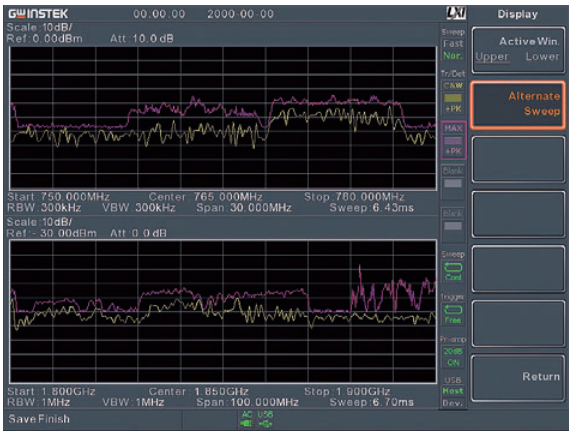Screen dimensions: 573x437
Task: Select the Fast sweep mode indicator
Action: (453, 44)
